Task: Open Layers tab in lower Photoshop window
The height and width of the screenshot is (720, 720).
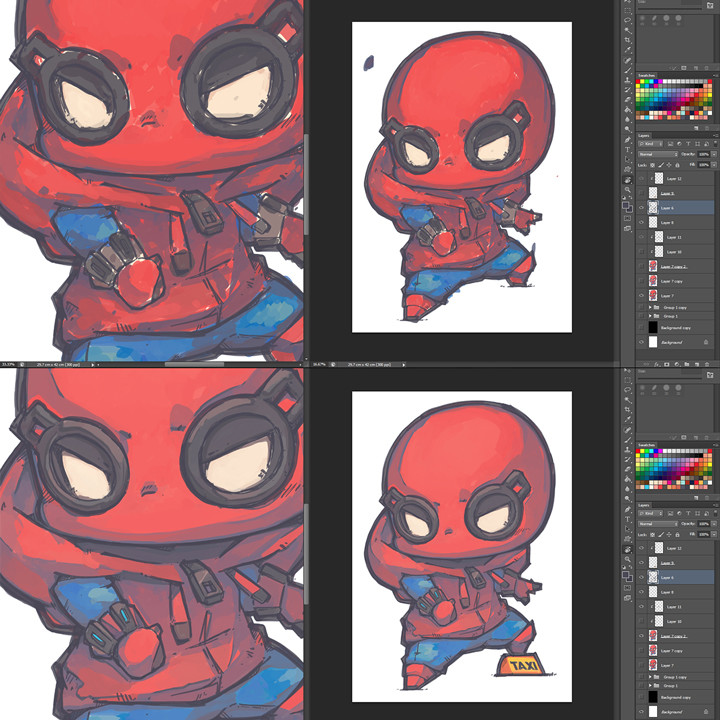Action: pyautogui.click(x=644, y=505)
